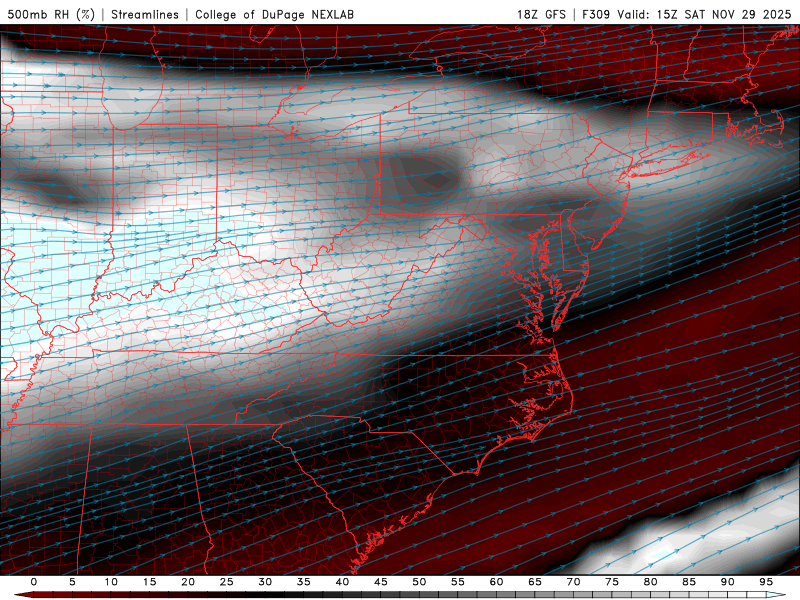The height and width of the screenshot is (600, 800).
Task: Click the "85" color bar label
Action: pyautogui.click(x=689, y=582)
